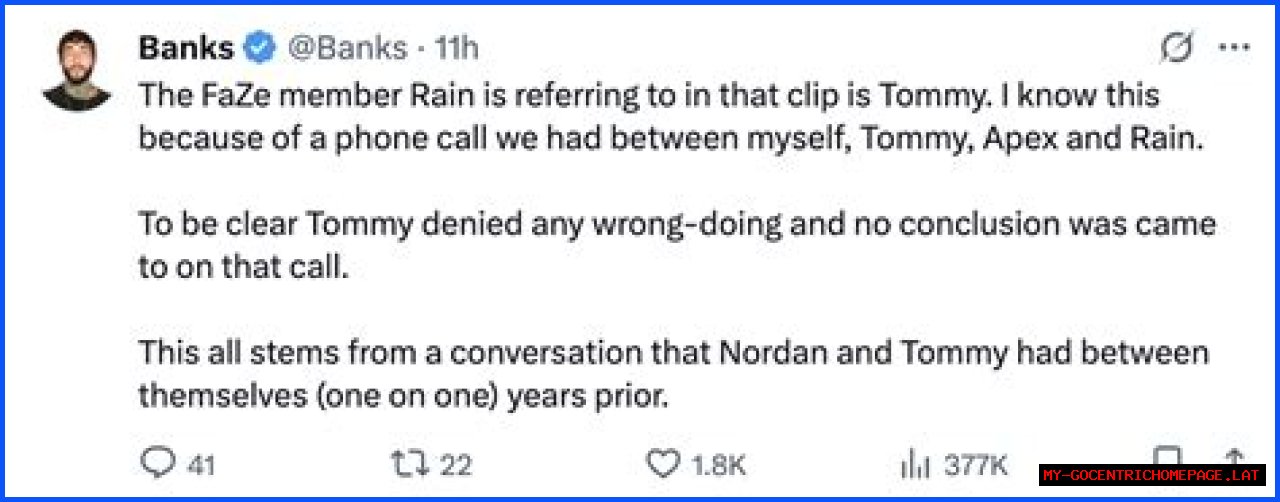Click the 377K views count
The width and height of the screenshot is (1280, 502).
[976, 464]
